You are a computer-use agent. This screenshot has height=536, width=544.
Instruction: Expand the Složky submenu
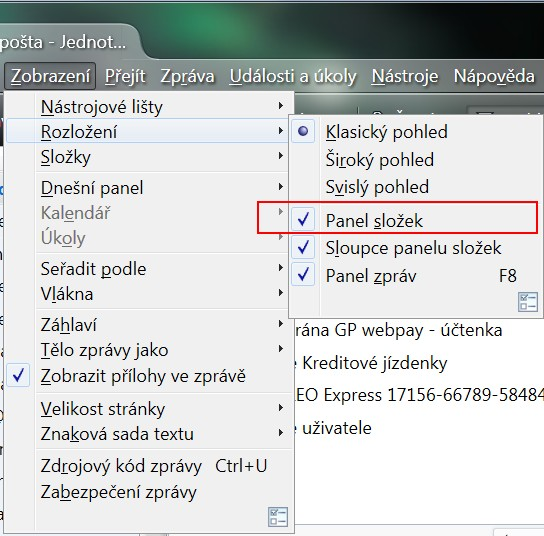pos(149,157)
